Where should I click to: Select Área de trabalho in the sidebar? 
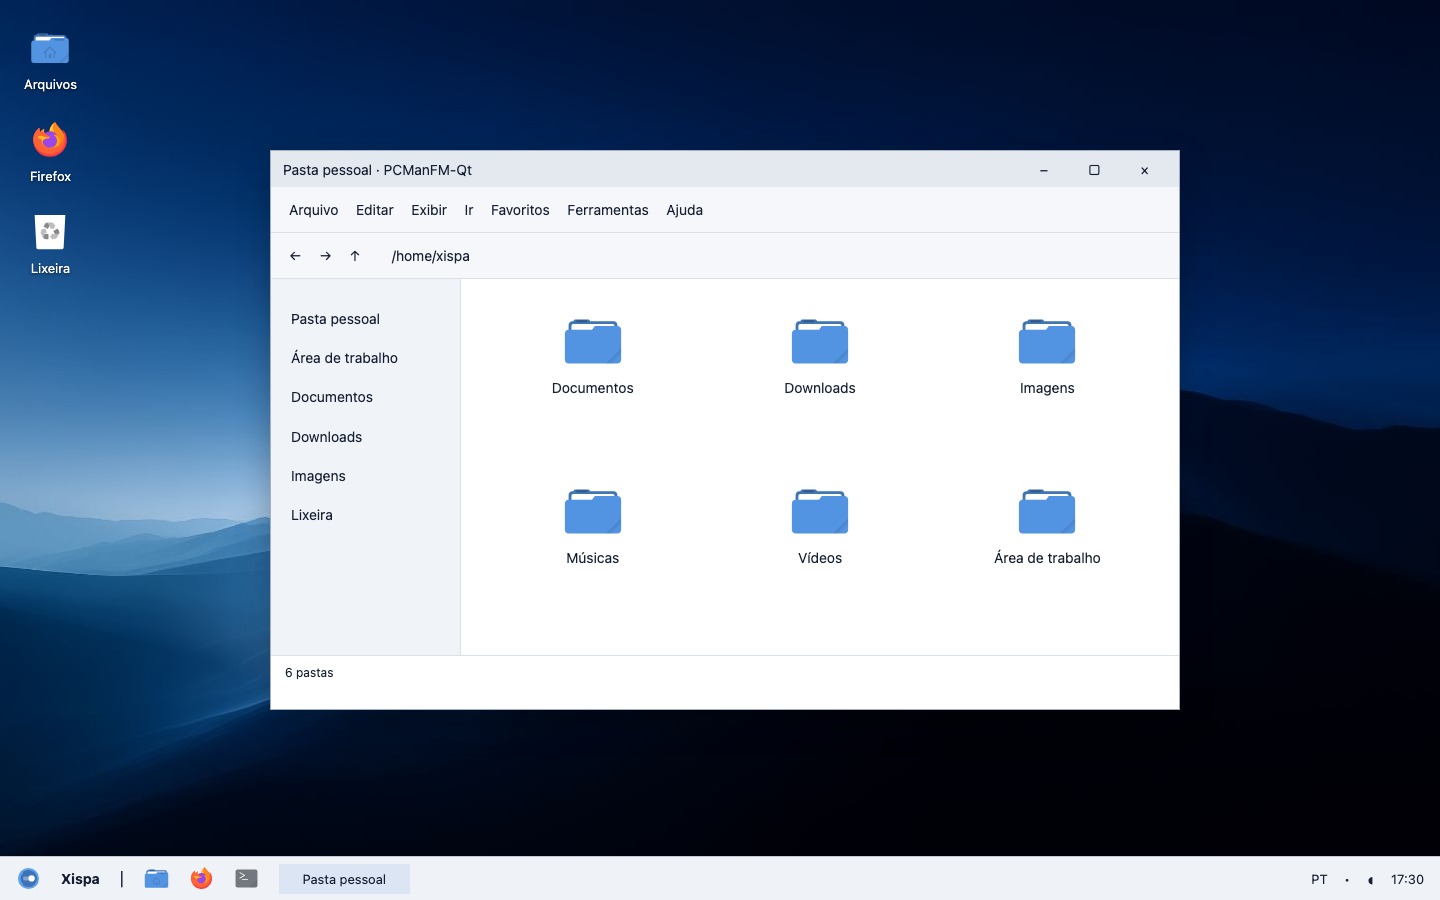coord(344,358)
